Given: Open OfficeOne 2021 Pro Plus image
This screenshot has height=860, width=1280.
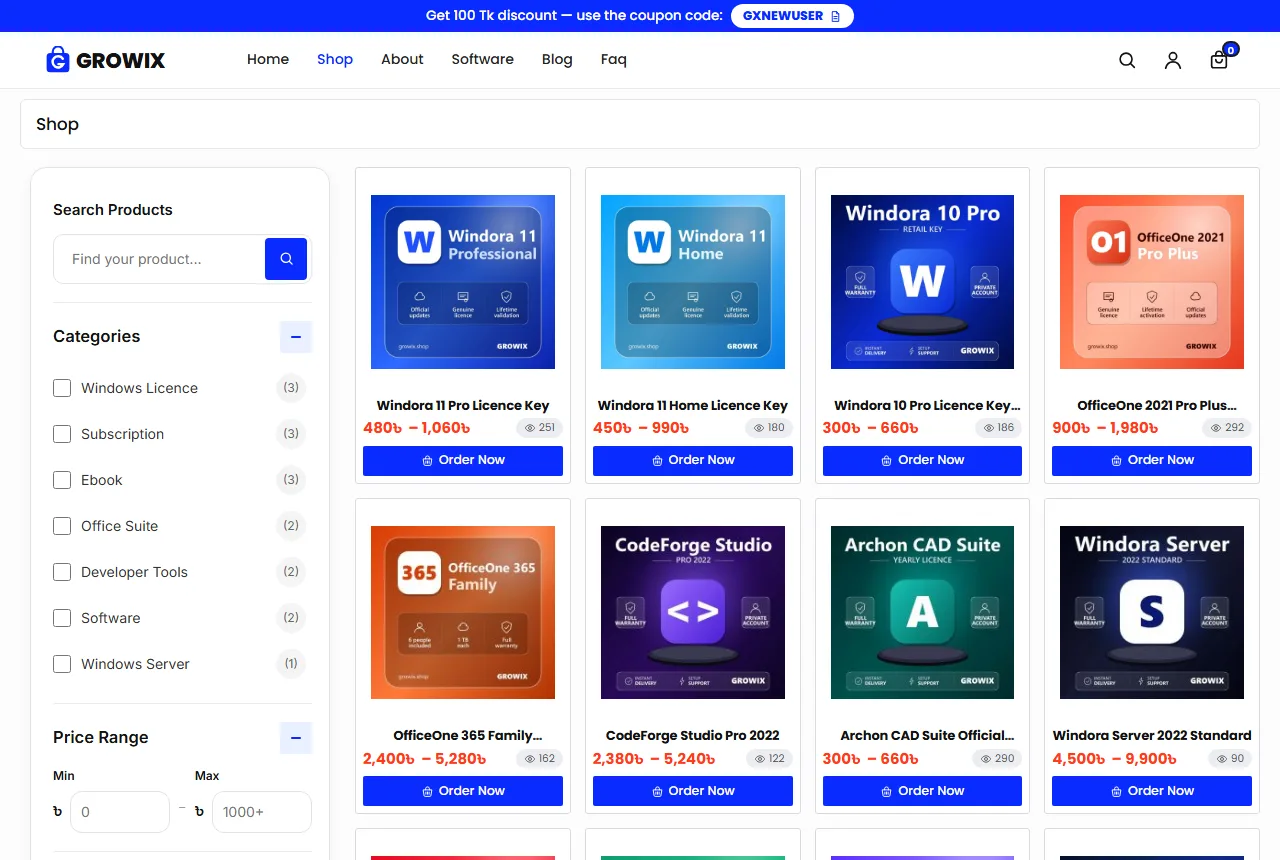Looking at the screenshot, I should point(1152,282).
